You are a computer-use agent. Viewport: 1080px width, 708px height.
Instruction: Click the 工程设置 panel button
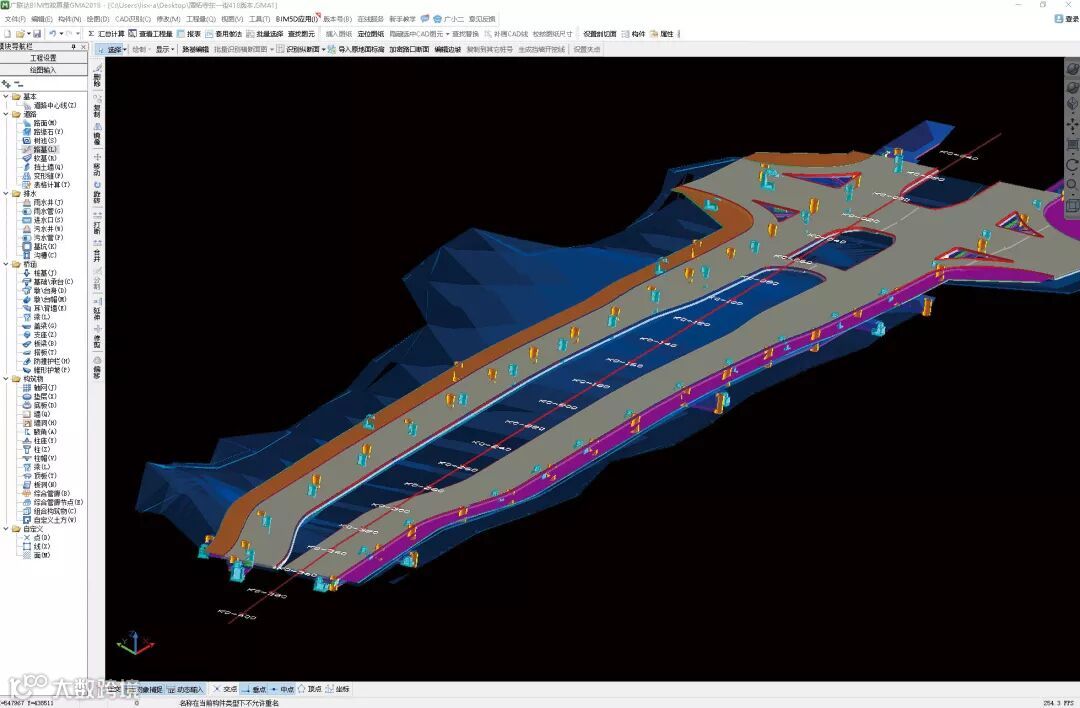point(43,58)
